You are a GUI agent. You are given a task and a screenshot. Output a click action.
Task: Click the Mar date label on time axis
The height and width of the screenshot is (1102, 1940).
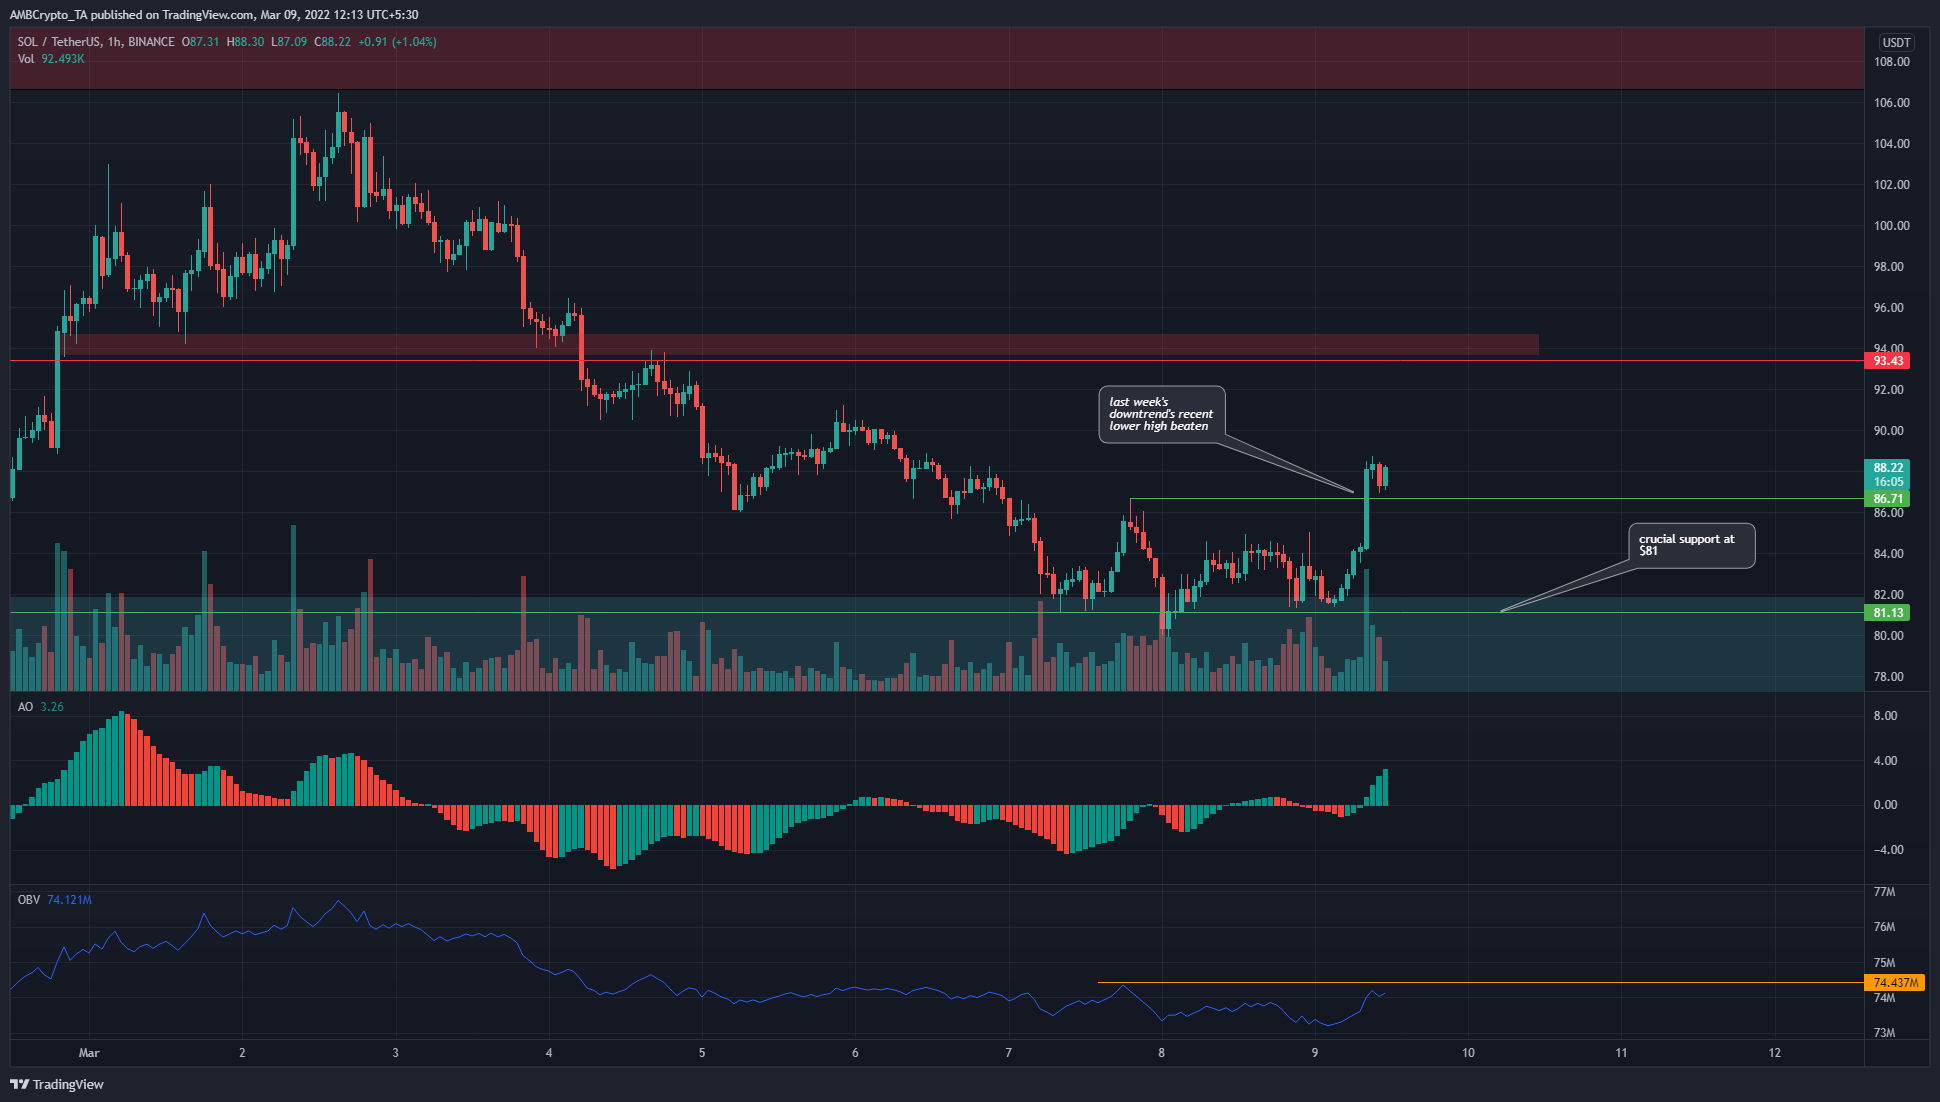[x=89, y=1052]
